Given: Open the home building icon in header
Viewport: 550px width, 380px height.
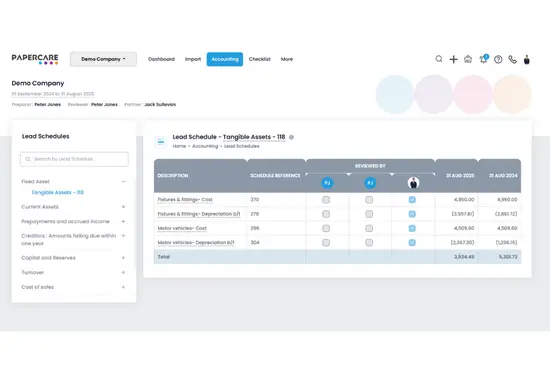Looking at the screenshot, I should click(468, 59).
